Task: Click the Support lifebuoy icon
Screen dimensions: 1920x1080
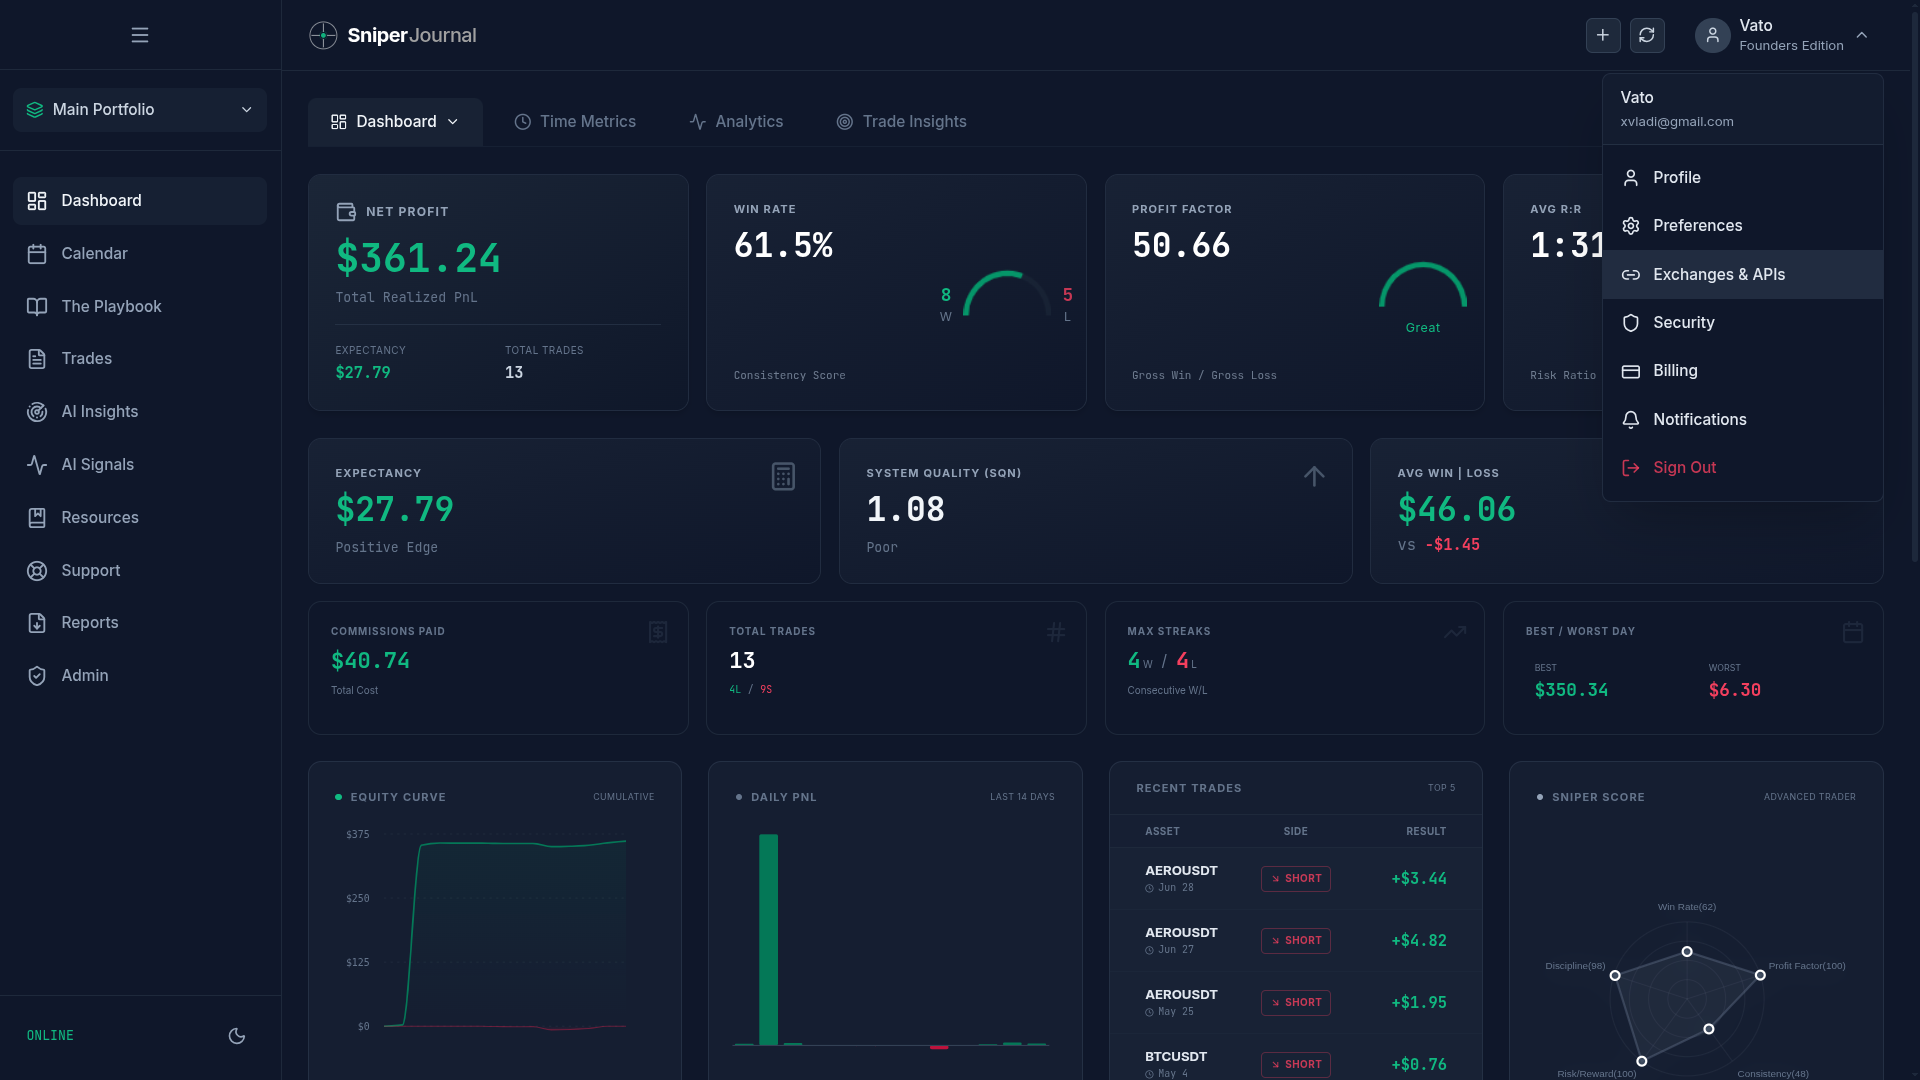Action: coord(37,571)
